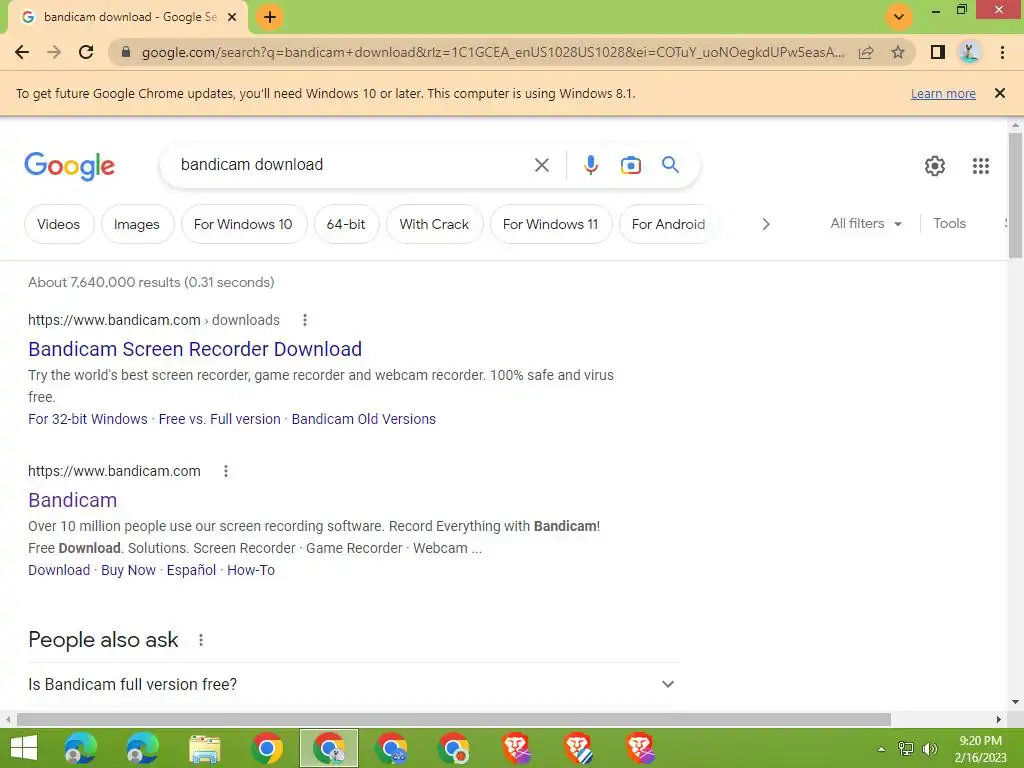Image resolution: width=1024 pixels, height=768 pixels.
Task: Open the Buy Now sitelink
Action: 128,570
